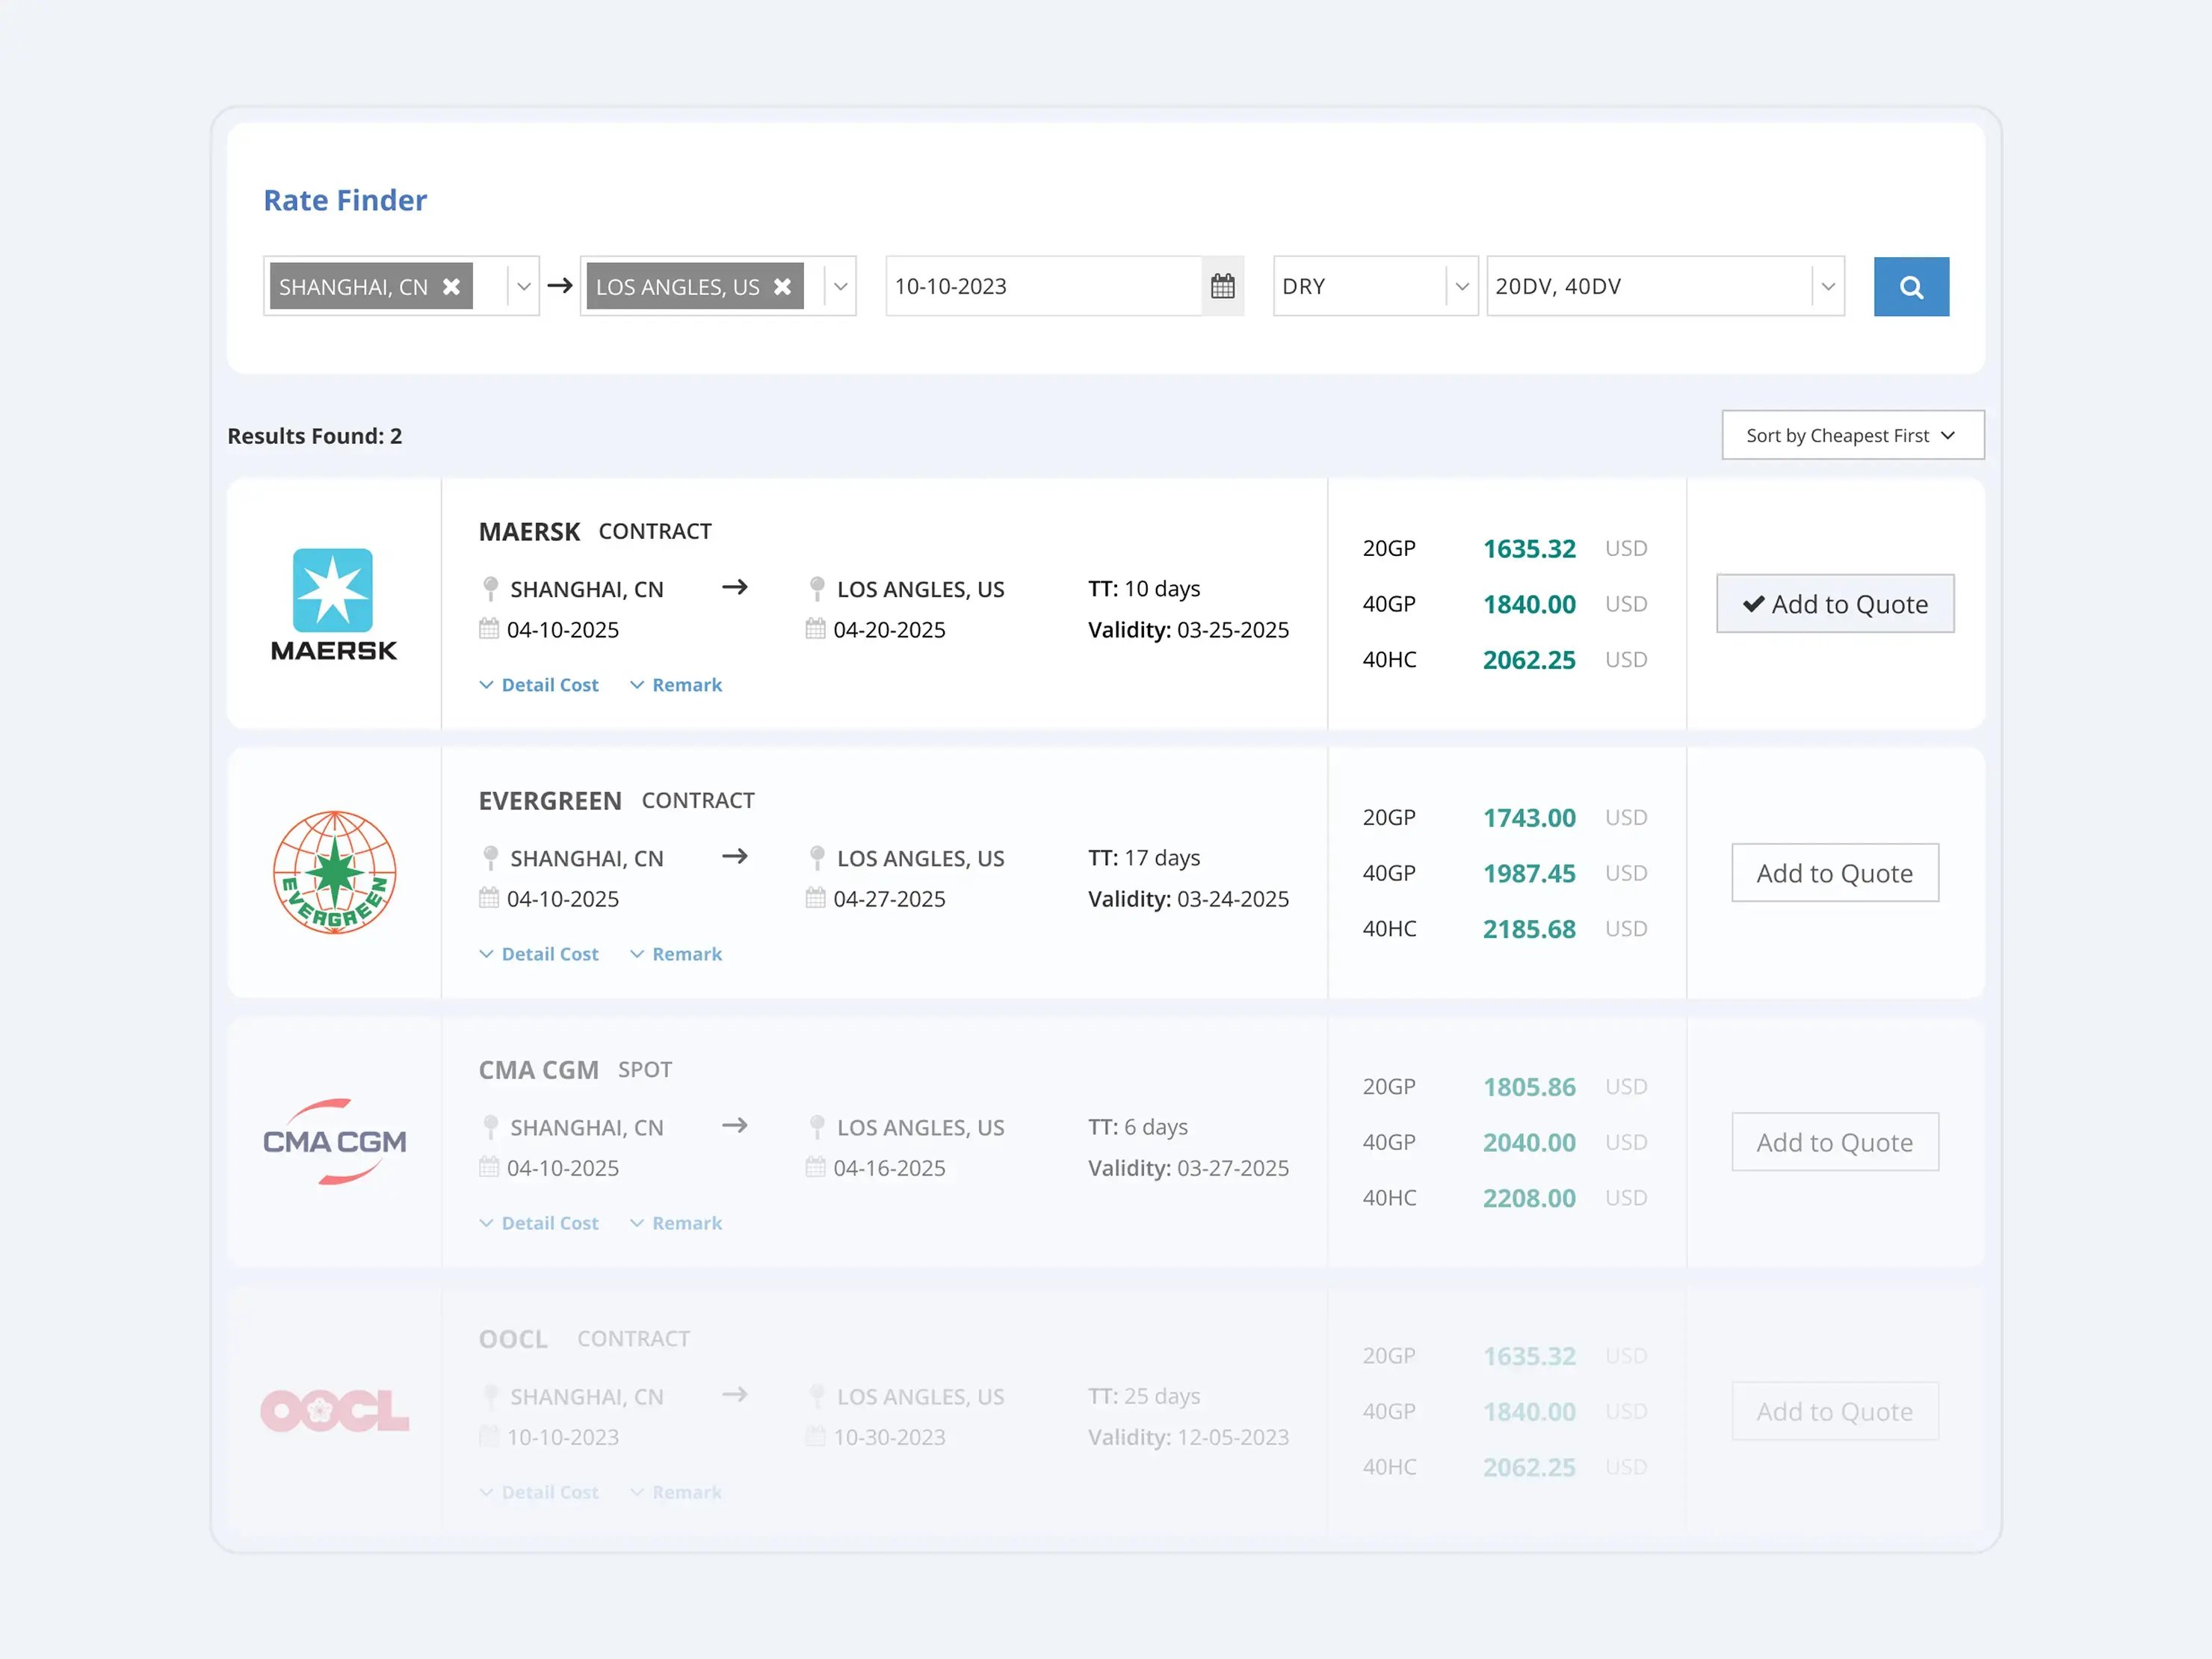Open the Sort by Cheapest First dropdown

point(1852,436)
